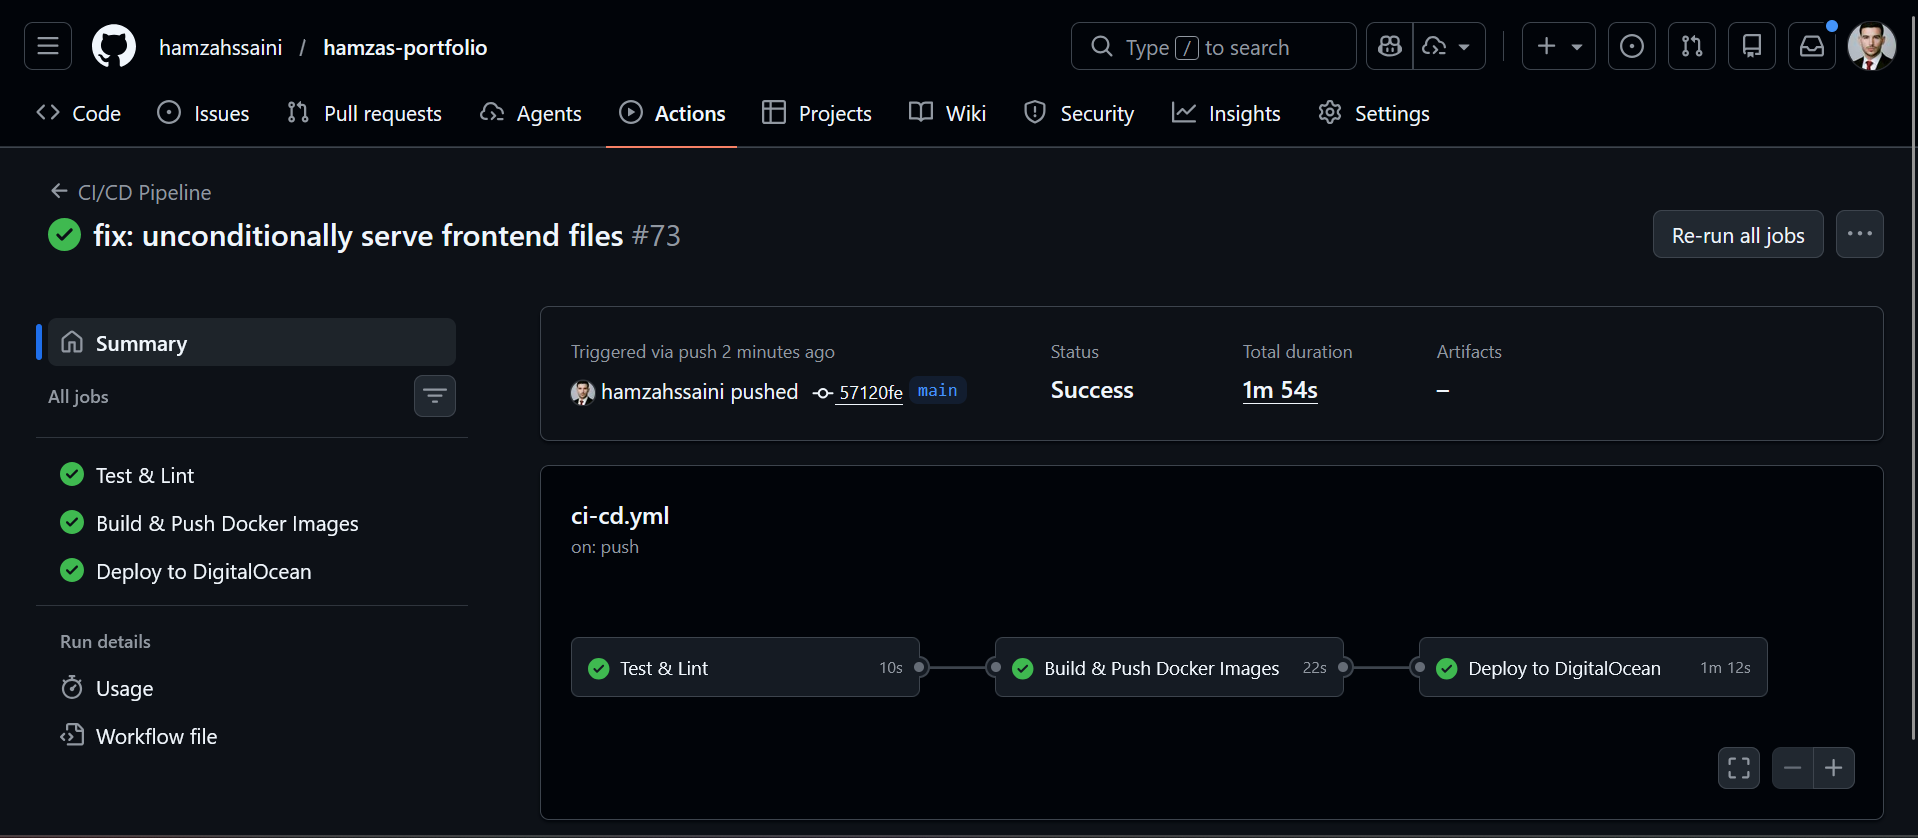The width and height of the screenshot is (1918, 838).
Task: Click Re-run all jobs button
Action: [x=1738, y=235]
